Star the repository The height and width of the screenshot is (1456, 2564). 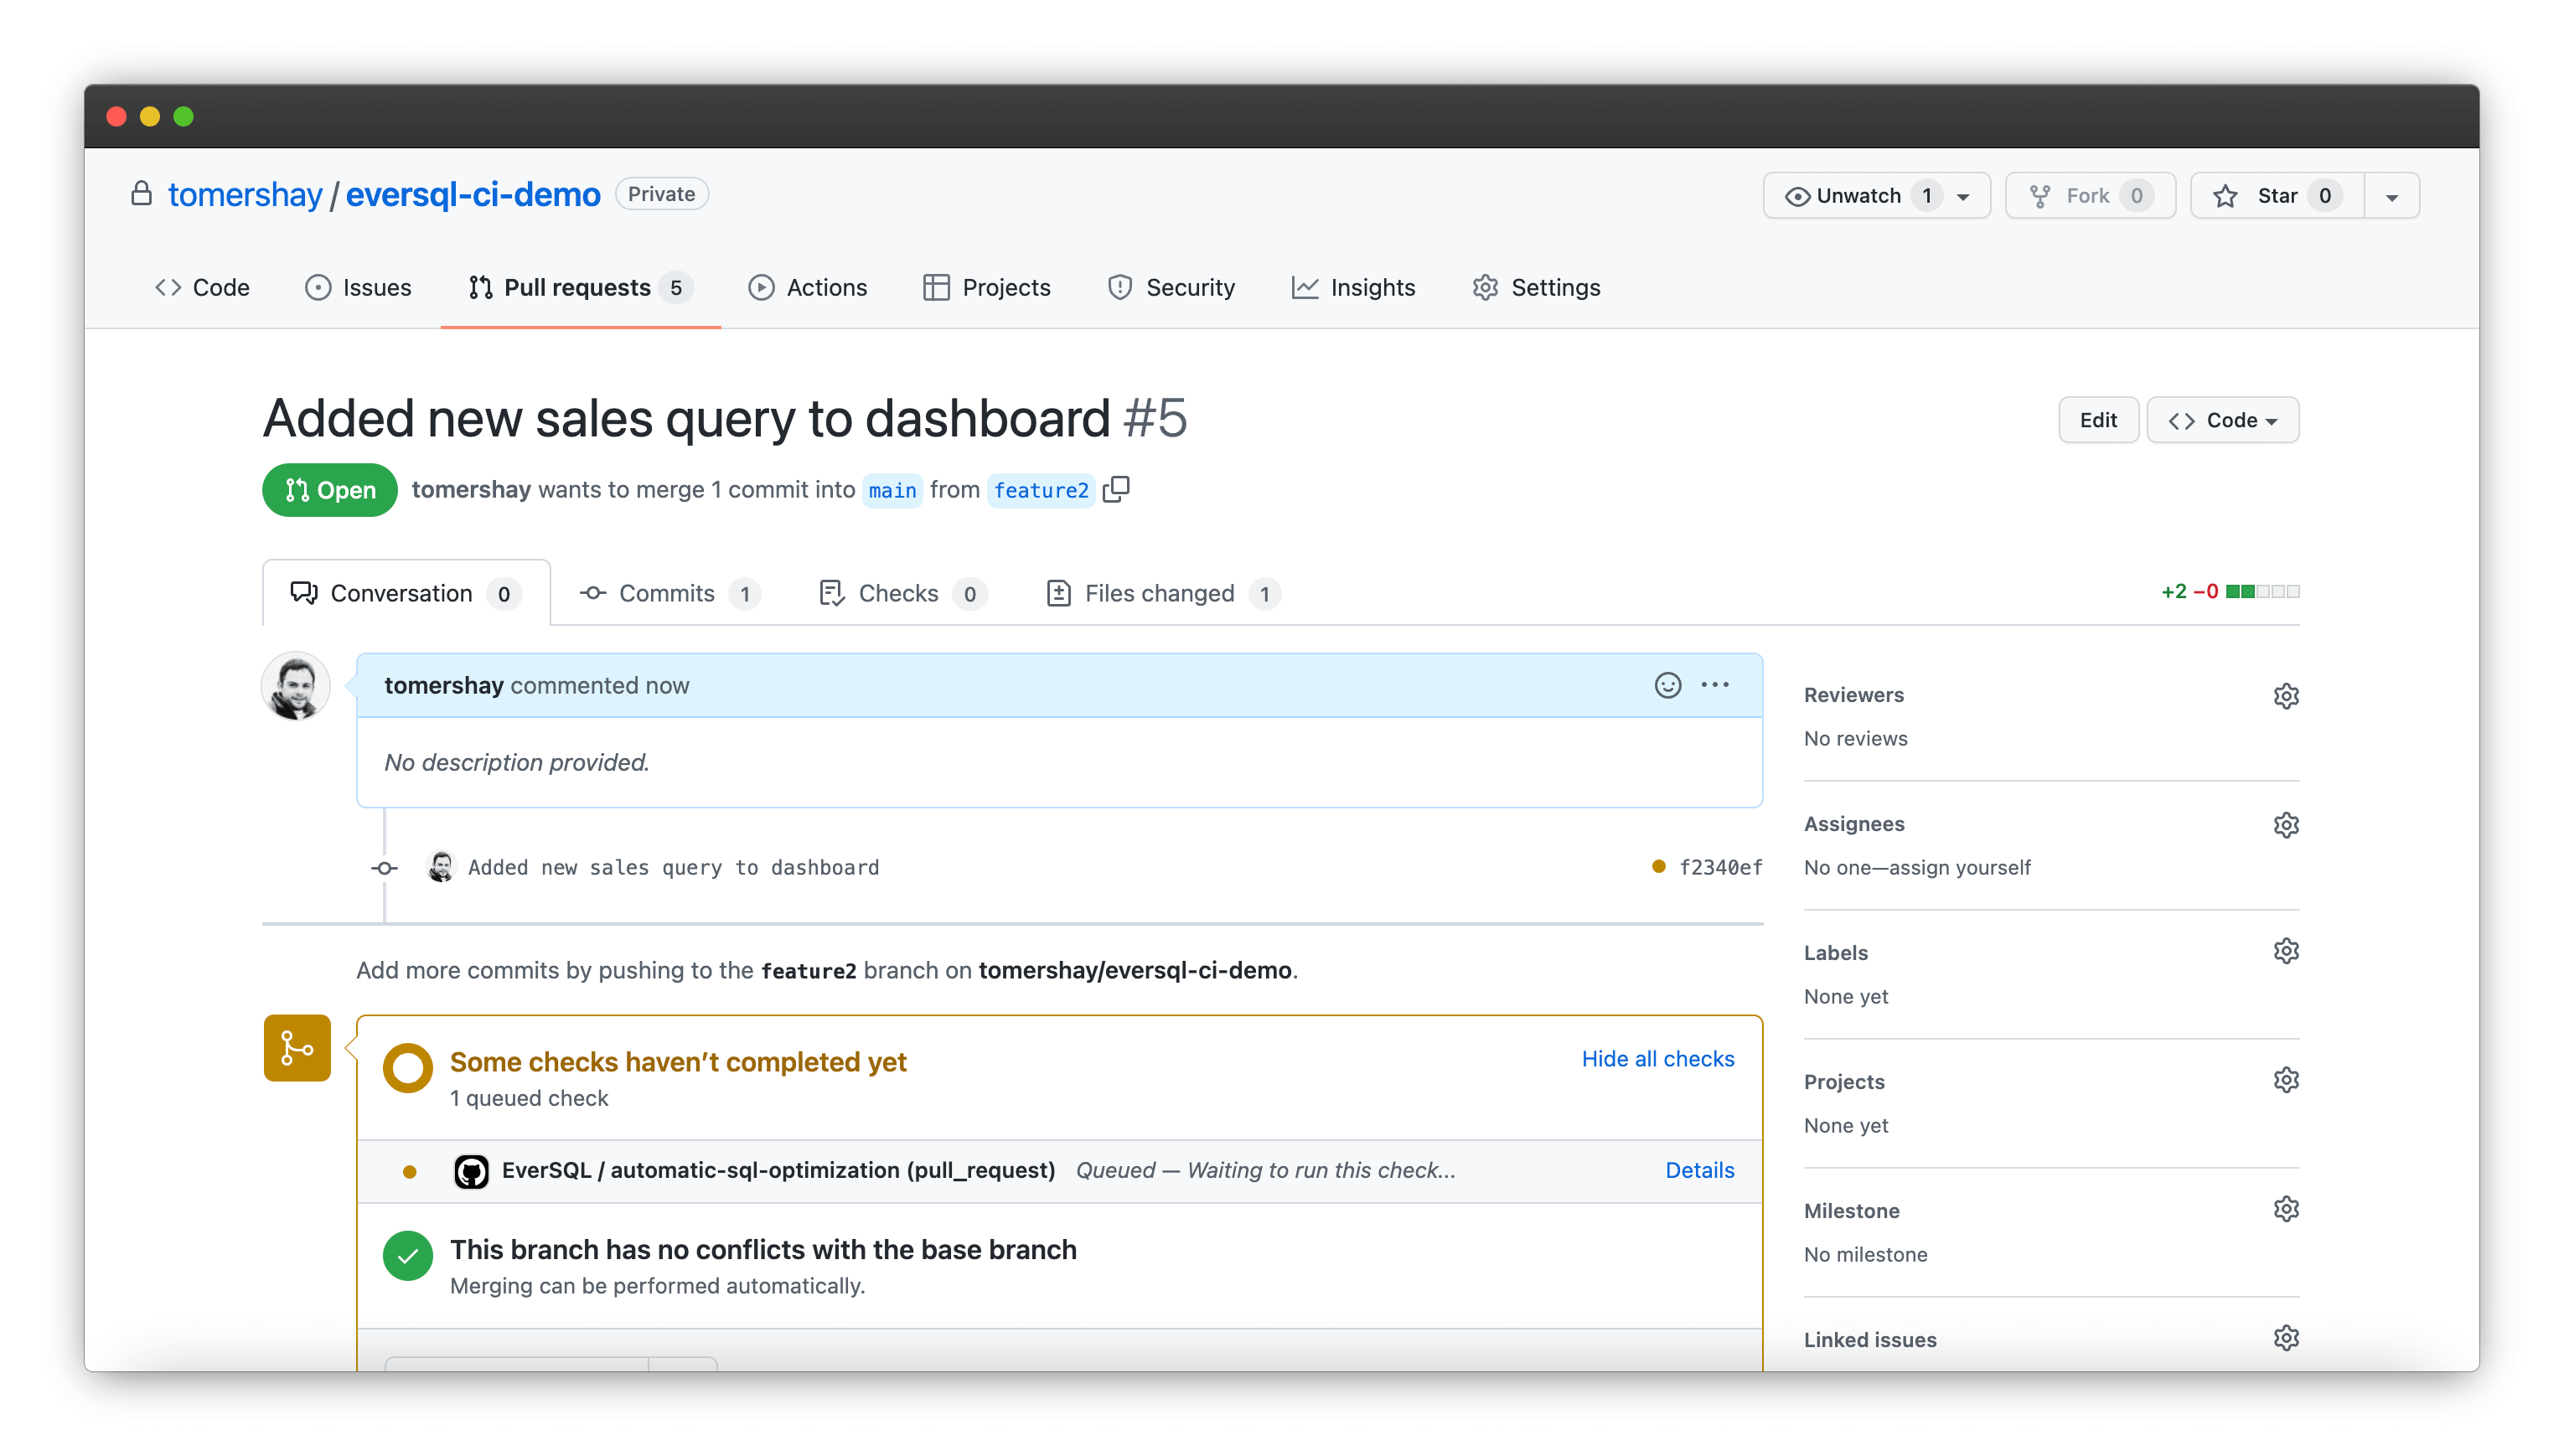2277,196
